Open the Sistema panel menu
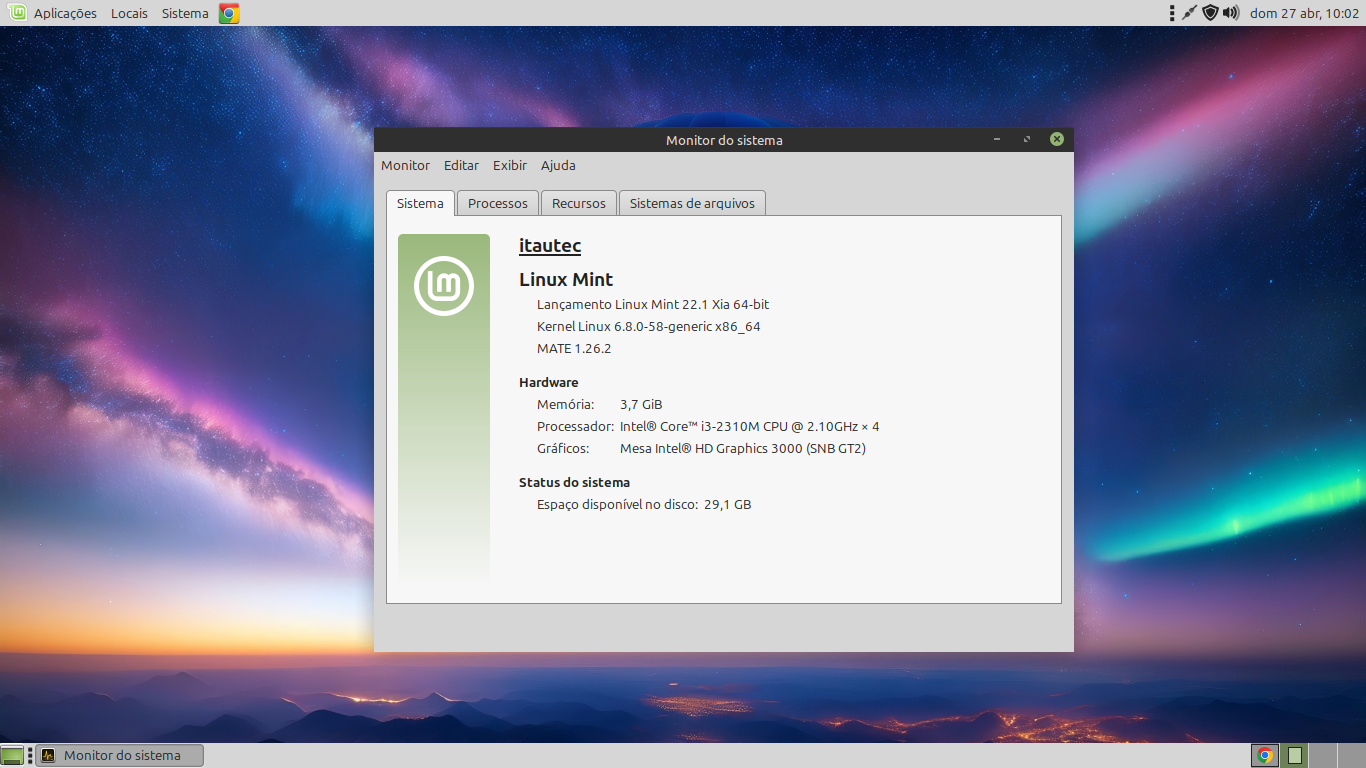The height and width of the screenshot is (768, 1366). [x=185, y=13]
